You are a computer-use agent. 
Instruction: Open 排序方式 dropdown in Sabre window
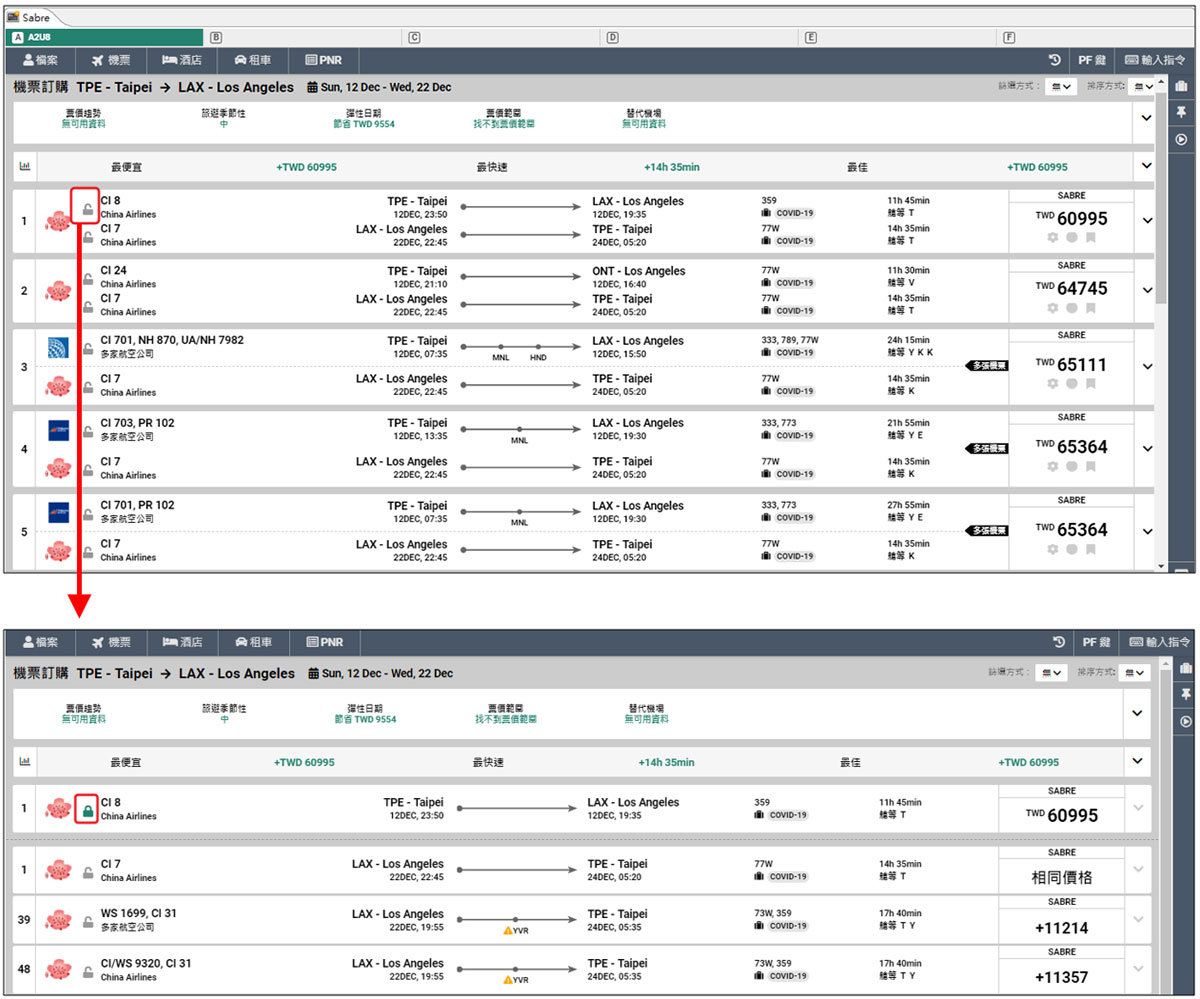(x=1144, y=87)
